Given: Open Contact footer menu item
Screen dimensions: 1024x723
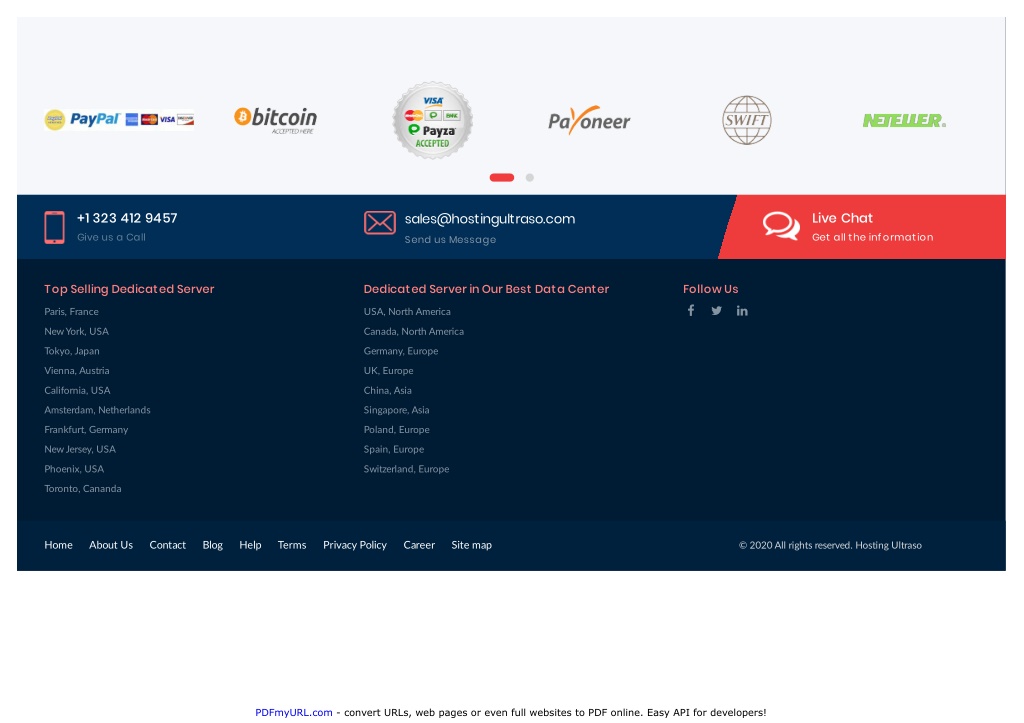Looking at the screenshot, I should tap(168, 545).
